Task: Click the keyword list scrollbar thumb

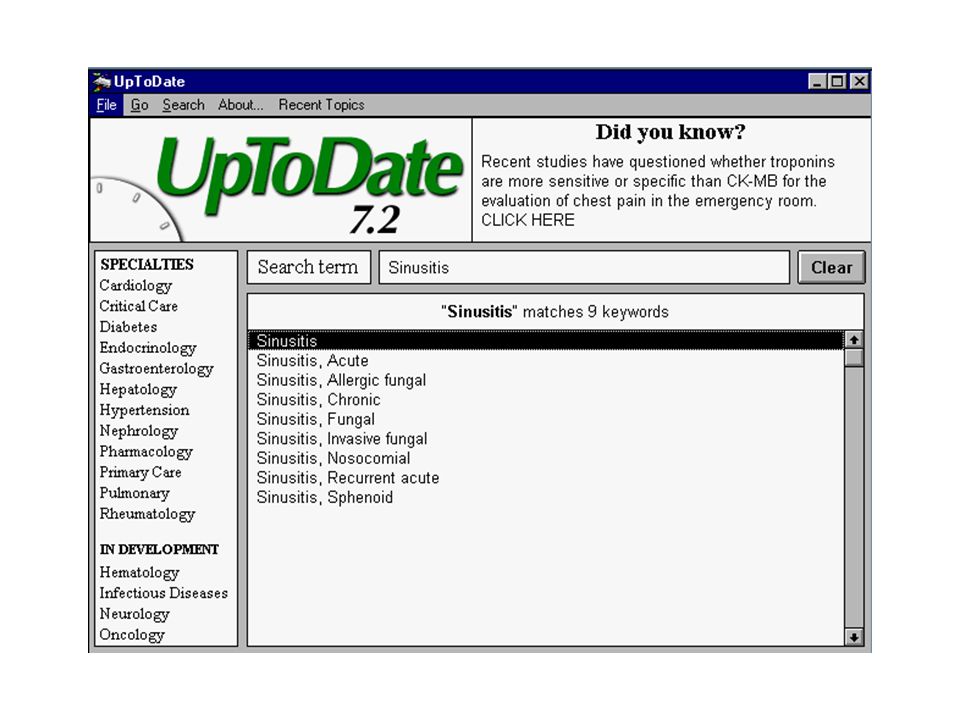Action: pos(853,358)
